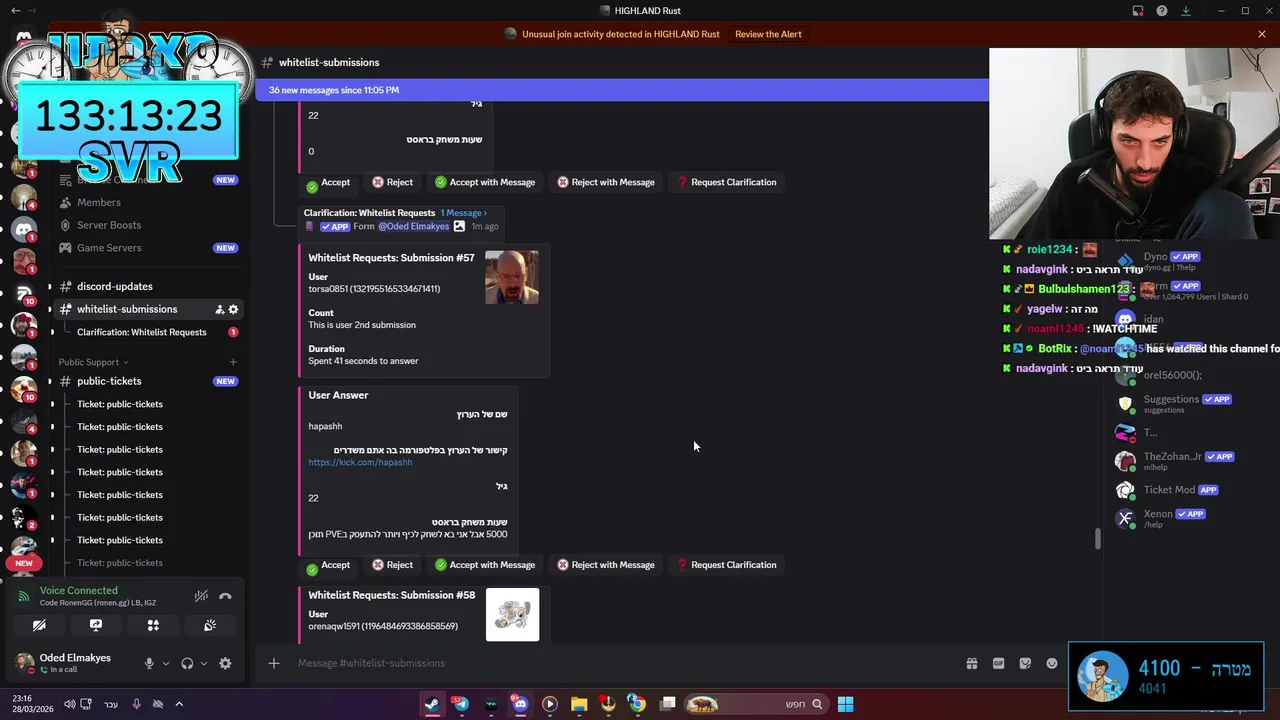Screen dimensions: 1280x720
Task: Open the Discord help question-mark icon
Action: point(1162,11)
